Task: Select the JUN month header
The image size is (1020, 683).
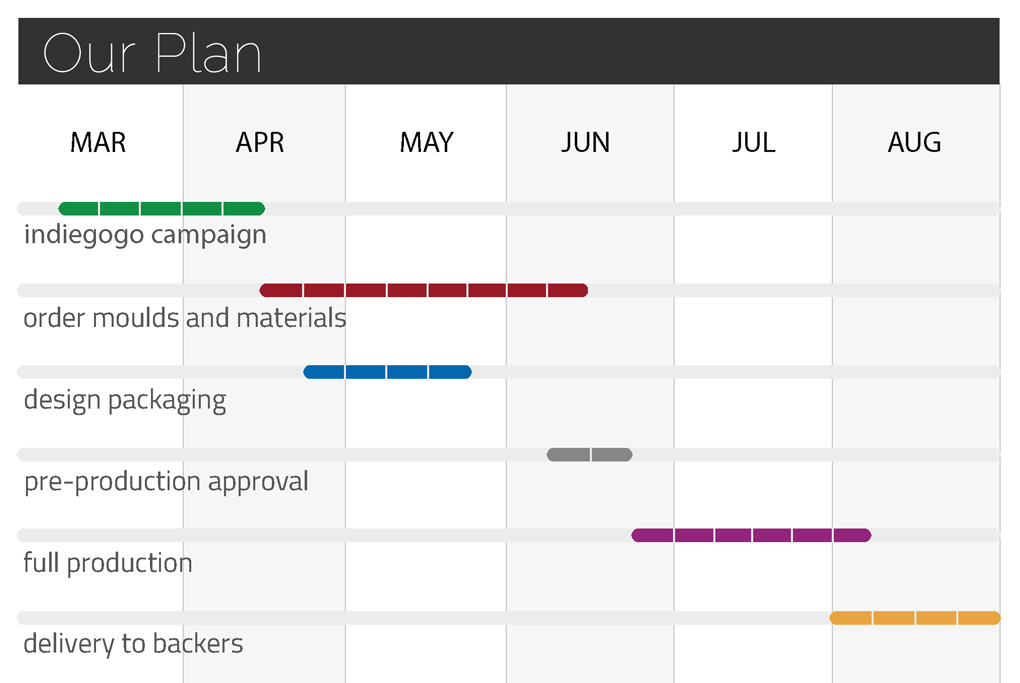Action: tap(585, 142)
